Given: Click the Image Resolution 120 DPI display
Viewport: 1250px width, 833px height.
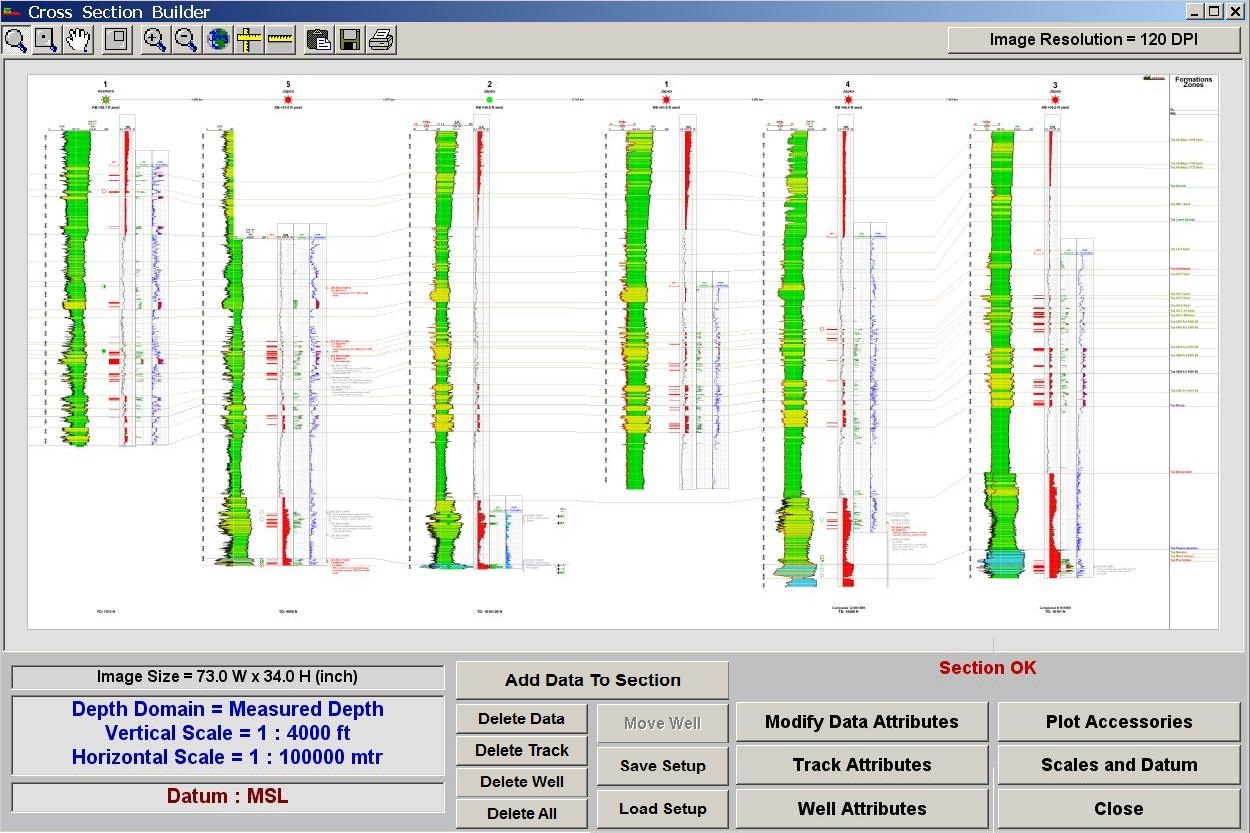Looking at the screenshot, I should pyautogui.click(x=1095, y=39).
